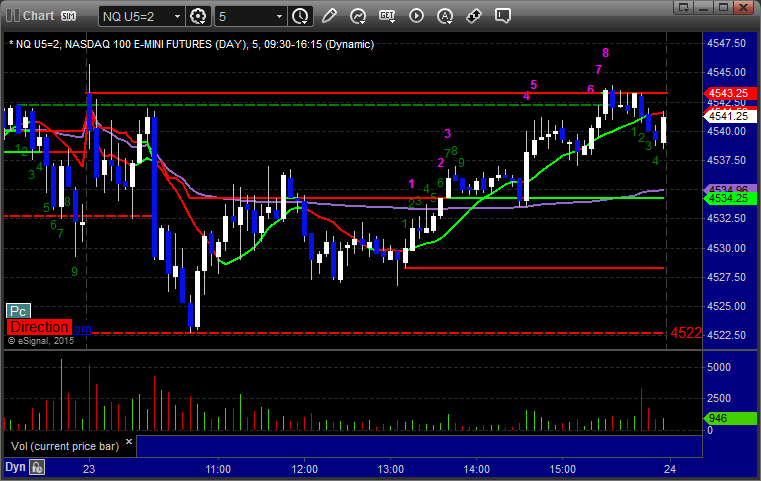
Task: Expand the interval 5 dropdown arrow
Action: 279,17
